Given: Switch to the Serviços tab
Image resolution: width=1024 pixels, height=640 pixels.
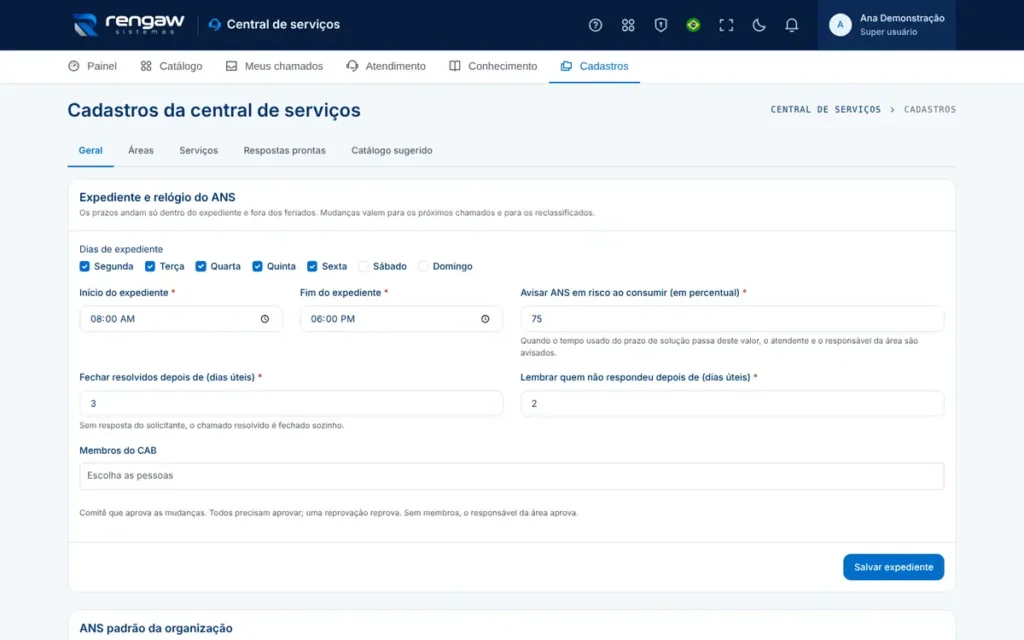Looking at the screenshot, I should pos(199,150).
